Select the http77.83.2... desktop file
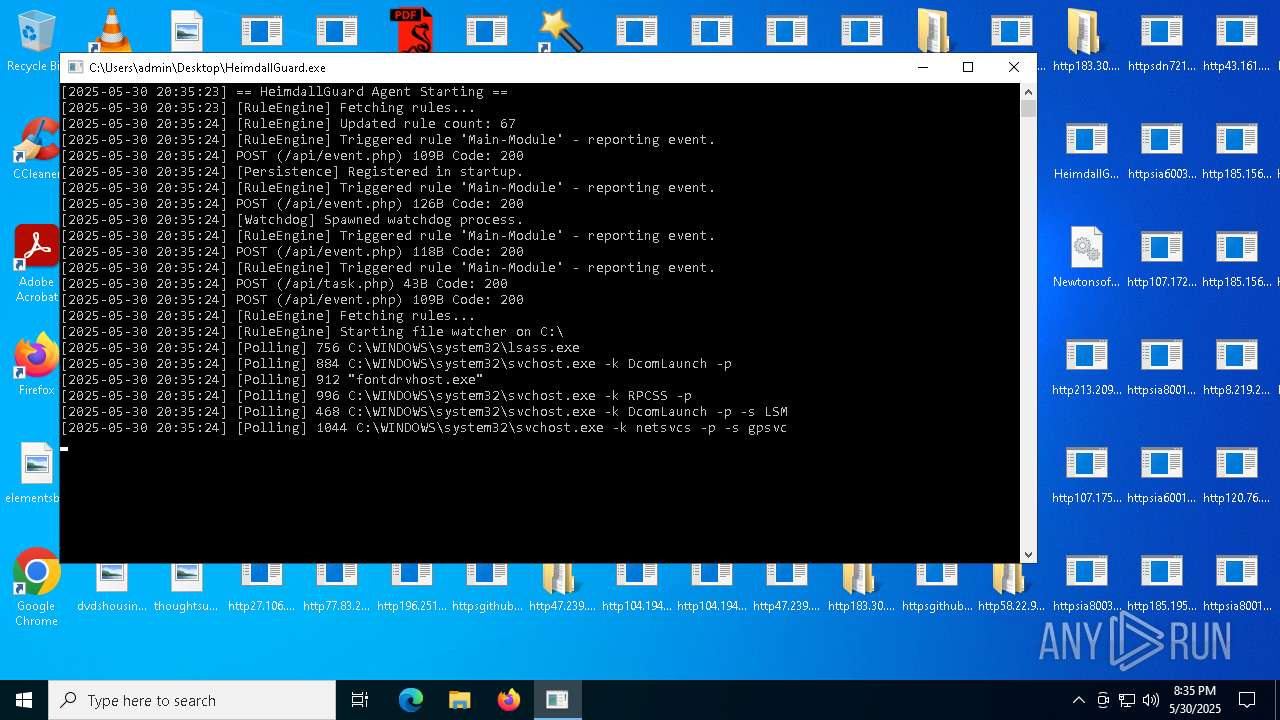This screenshot has height=720, width=1280. pos(337,588)
